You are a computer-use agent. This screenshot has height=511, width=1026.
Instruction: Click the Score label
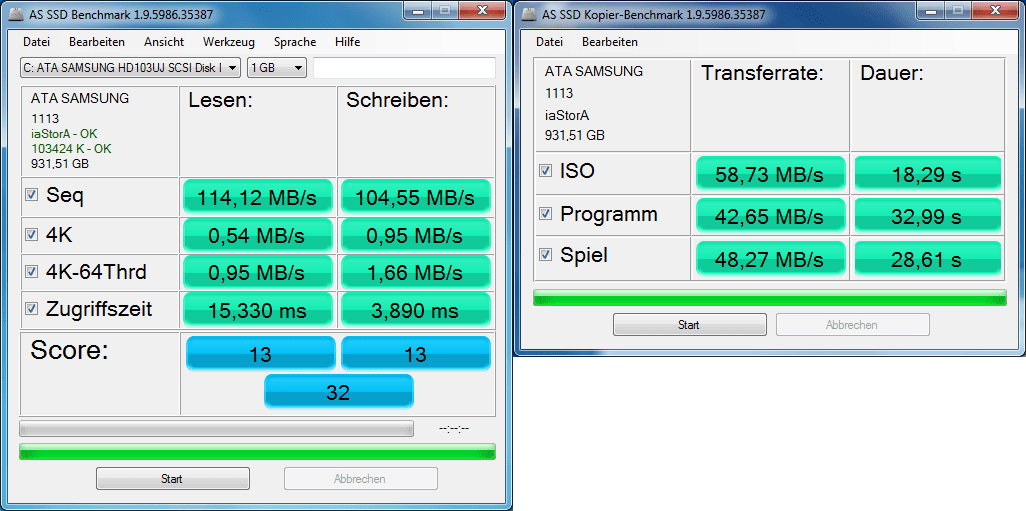(69, 351)
